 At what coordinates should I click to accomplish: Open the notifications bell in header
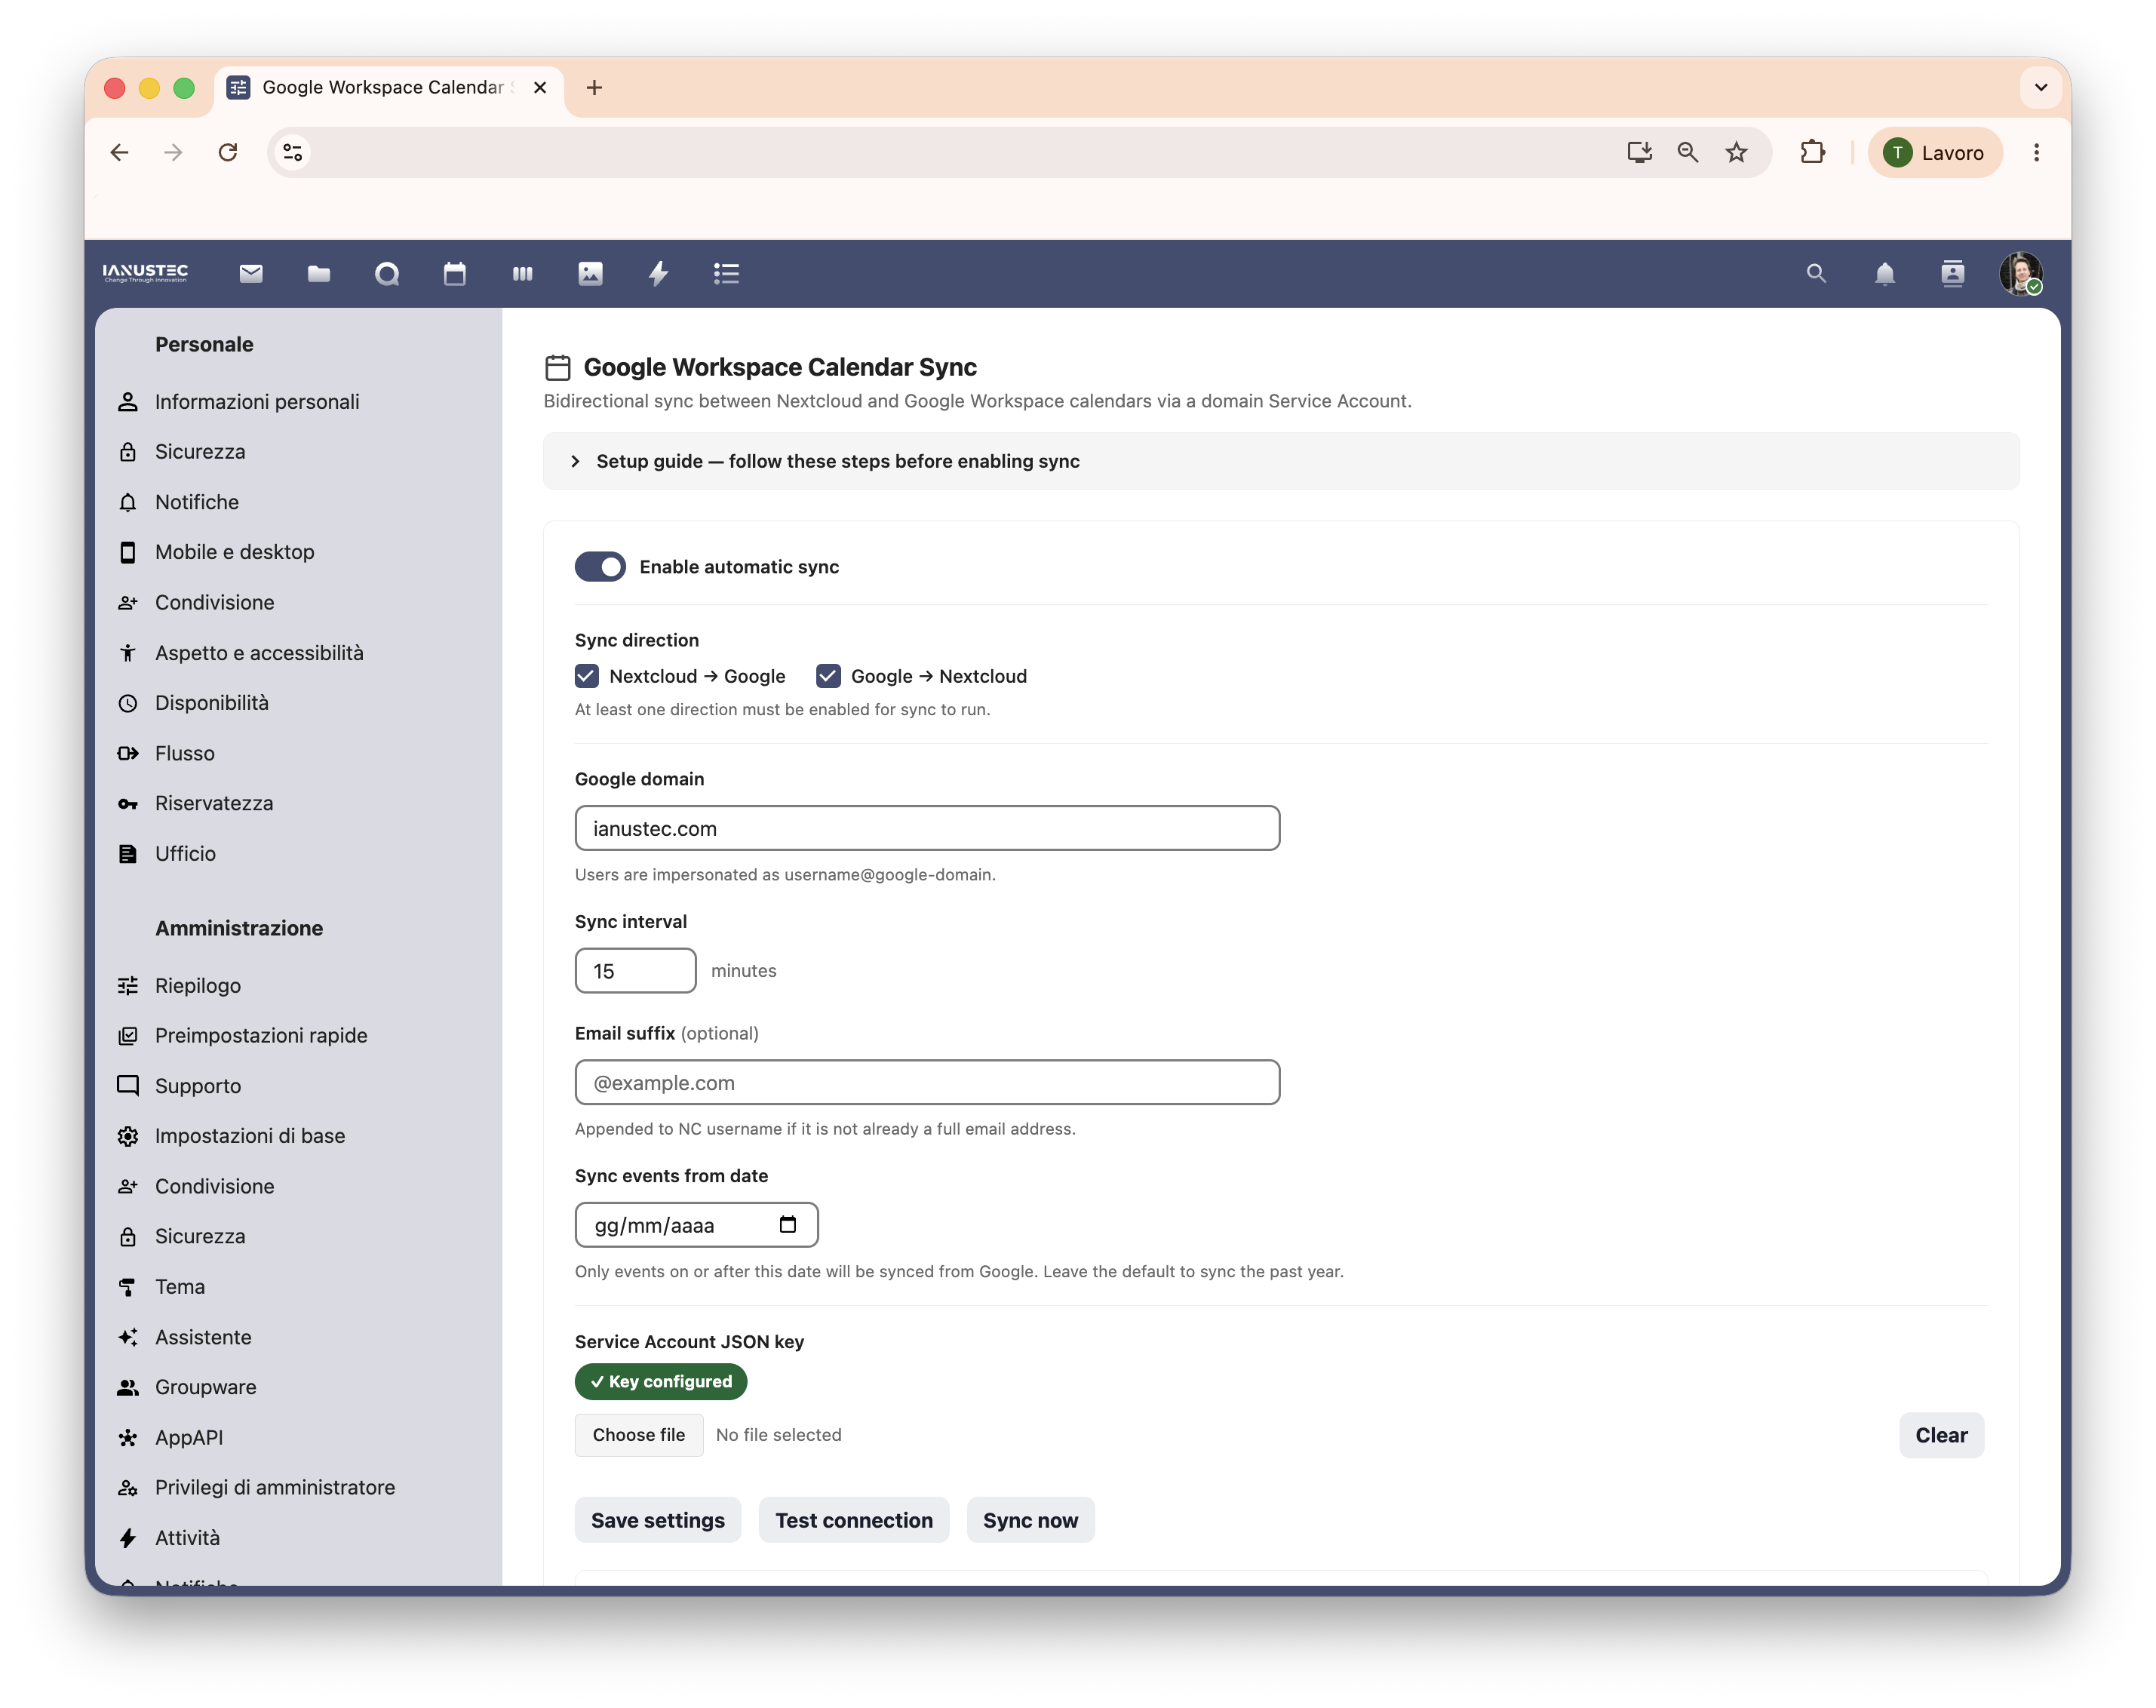[1884, 273]
